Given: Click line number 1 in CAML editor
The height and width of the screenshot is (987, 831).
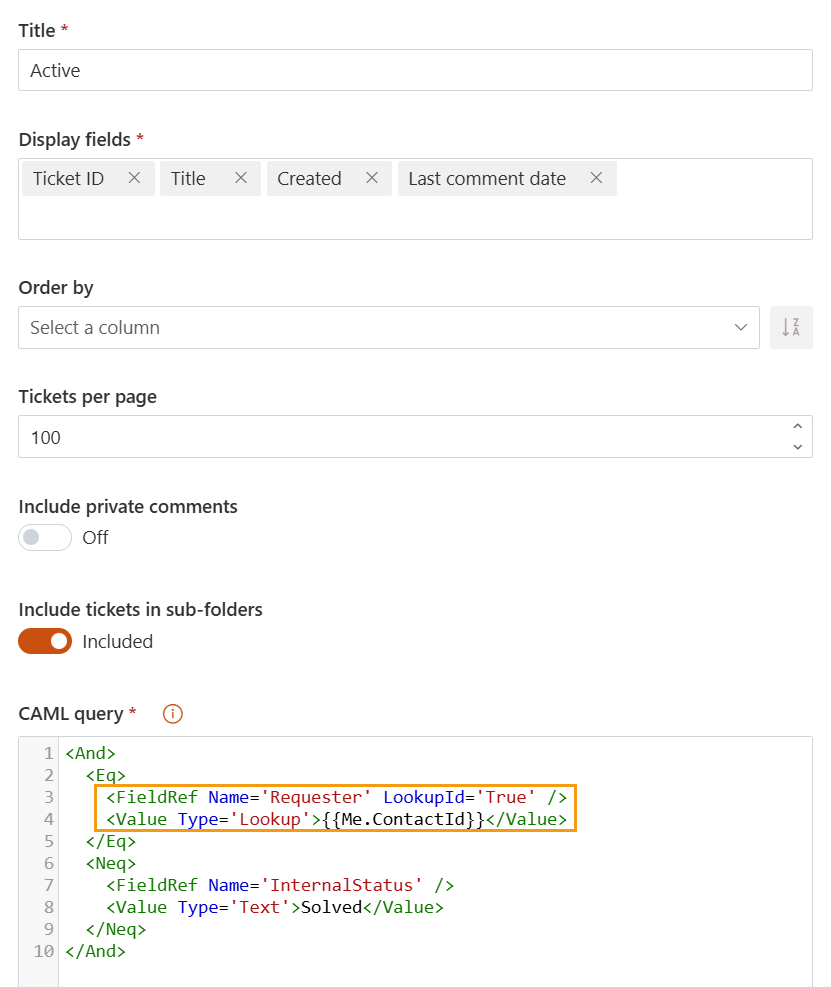Looking at the screenshot, I should click(48, 753).
